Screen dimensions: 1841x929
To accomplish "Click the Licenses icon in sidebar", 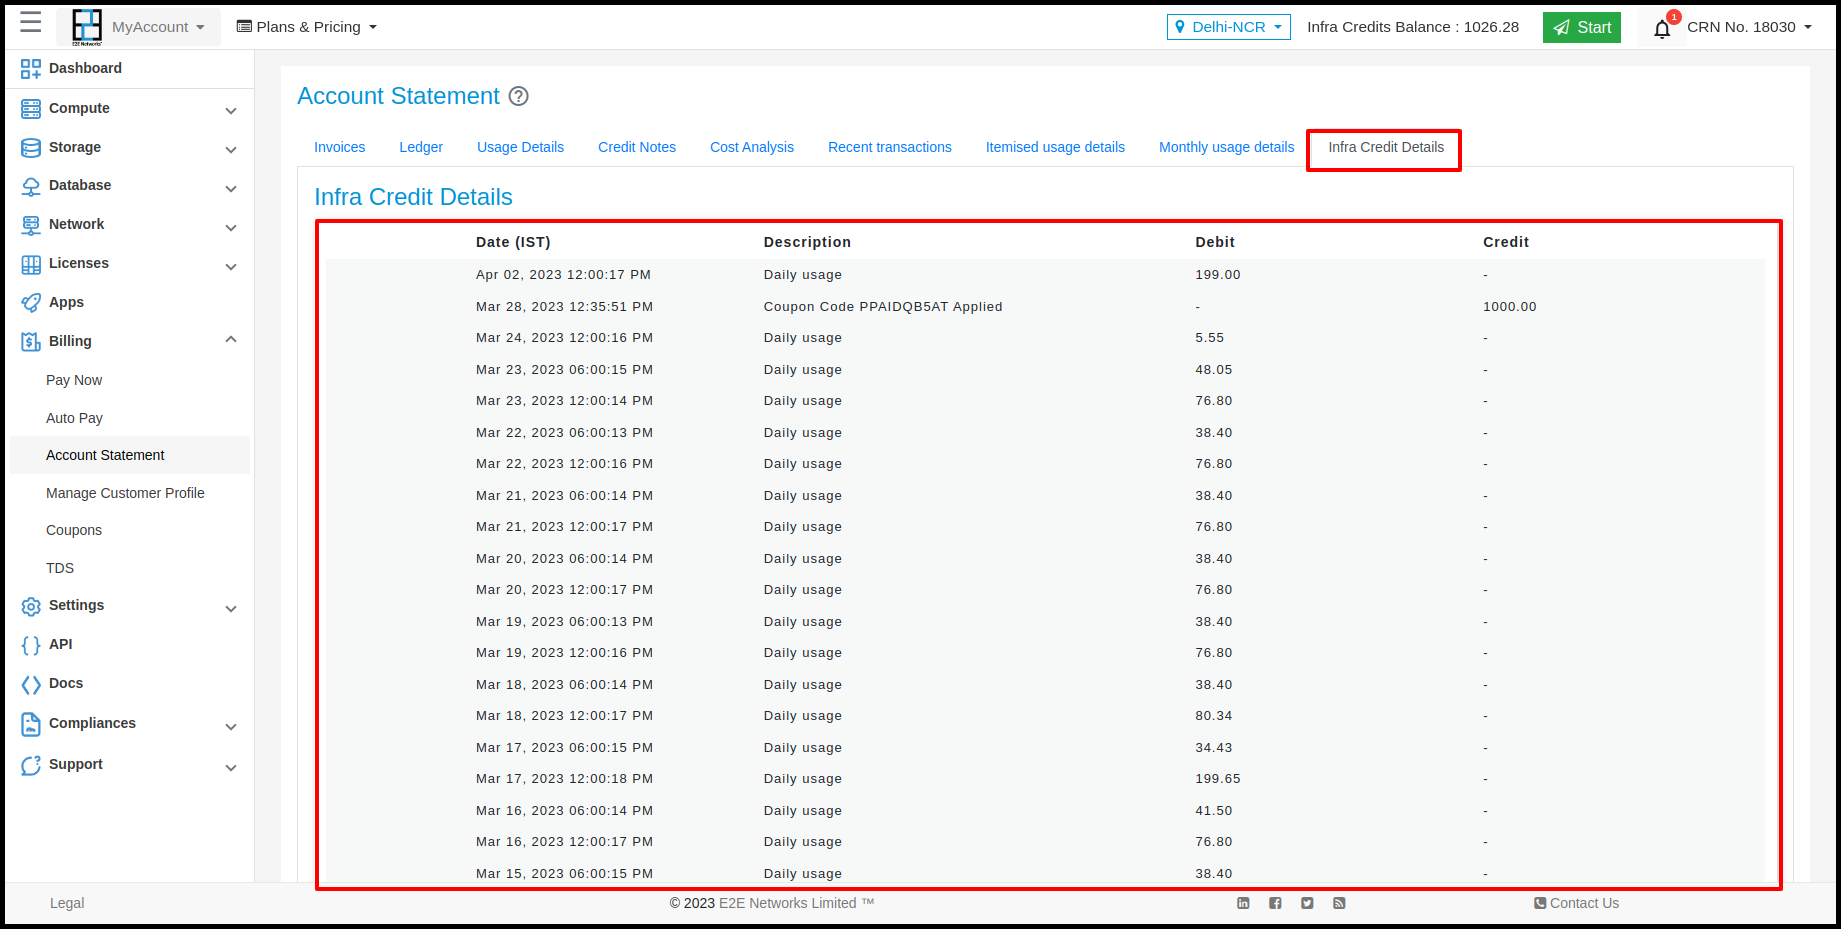I will [31, 264].
